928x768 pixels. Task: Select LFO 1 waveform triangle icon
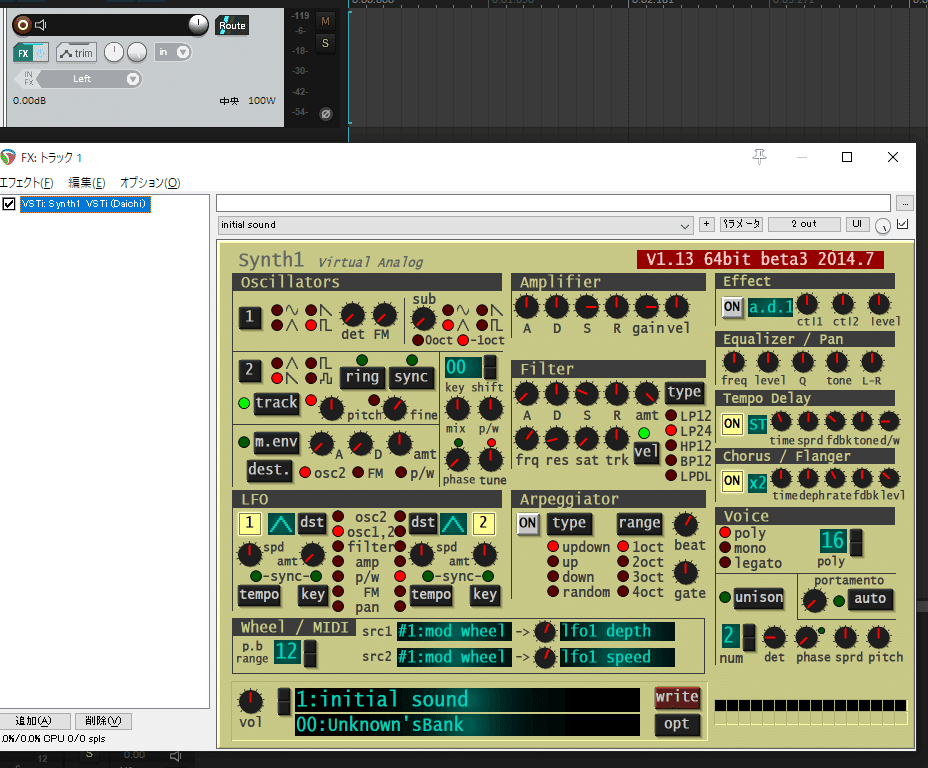pos(281,524)
